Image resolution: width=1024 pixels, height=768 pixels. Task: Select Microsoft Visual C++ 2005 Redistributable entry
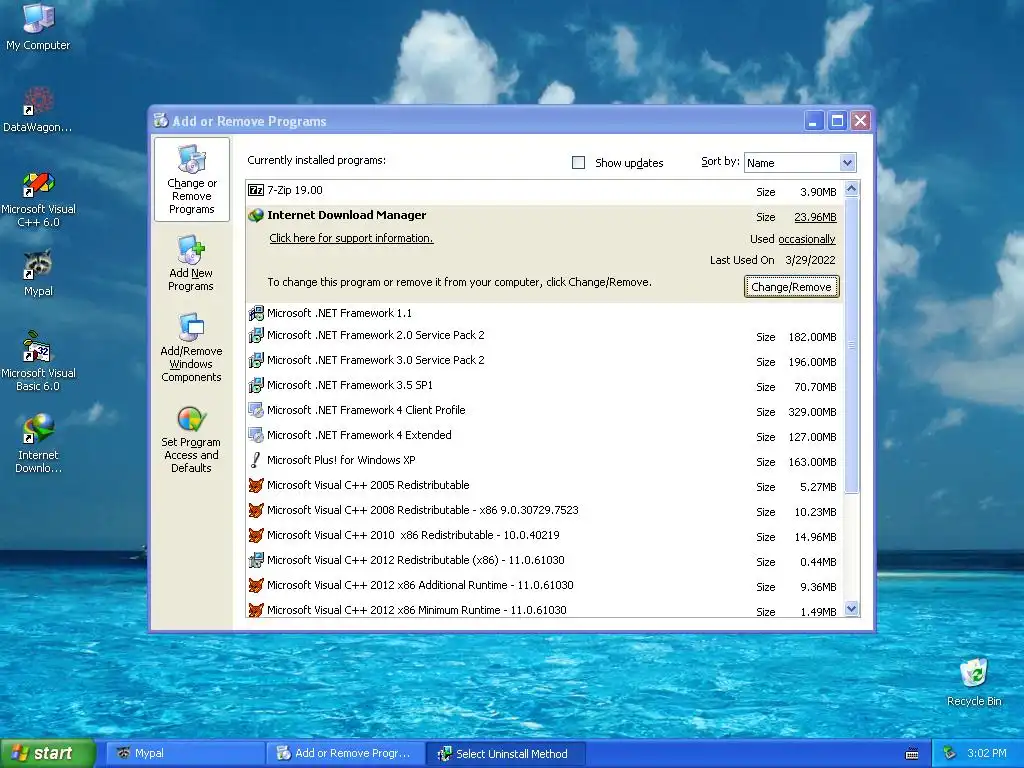[x=368, y=485]
